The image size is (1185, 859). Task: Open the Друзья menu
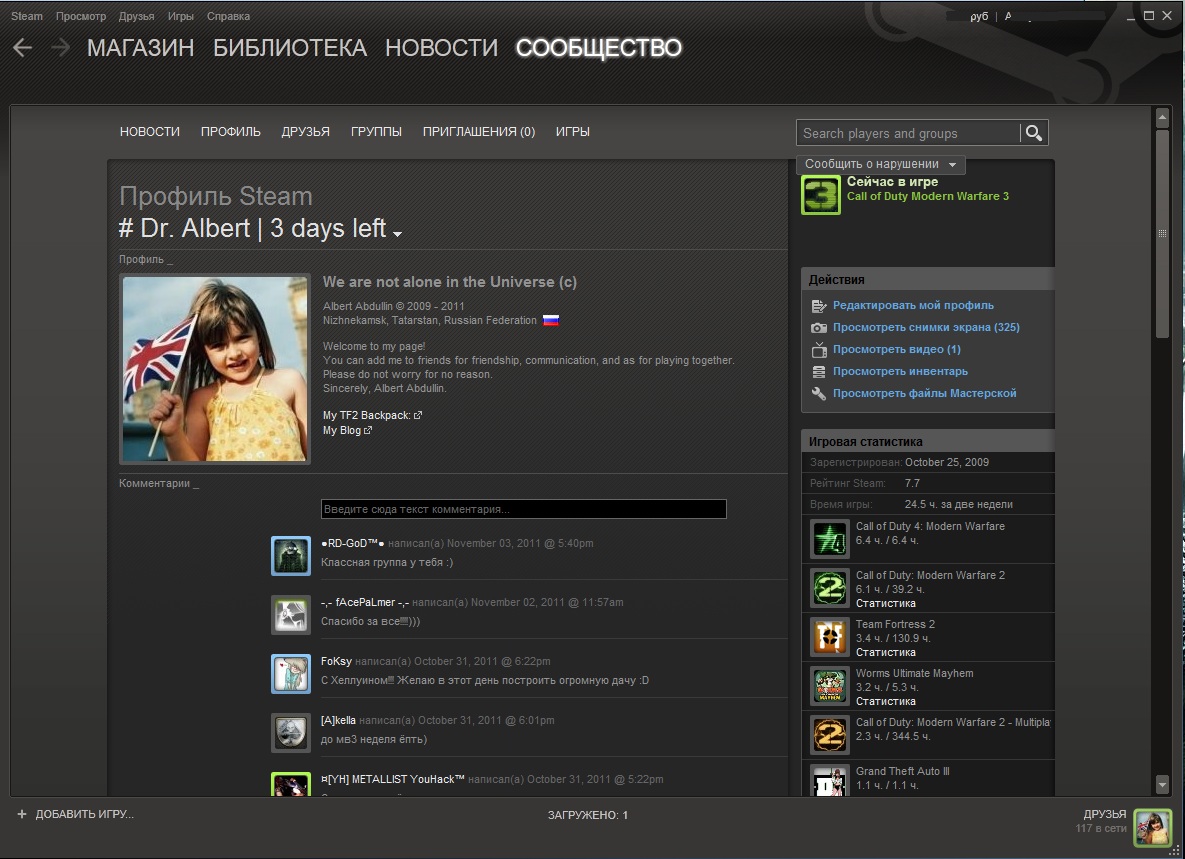click(x=137, y=16)
